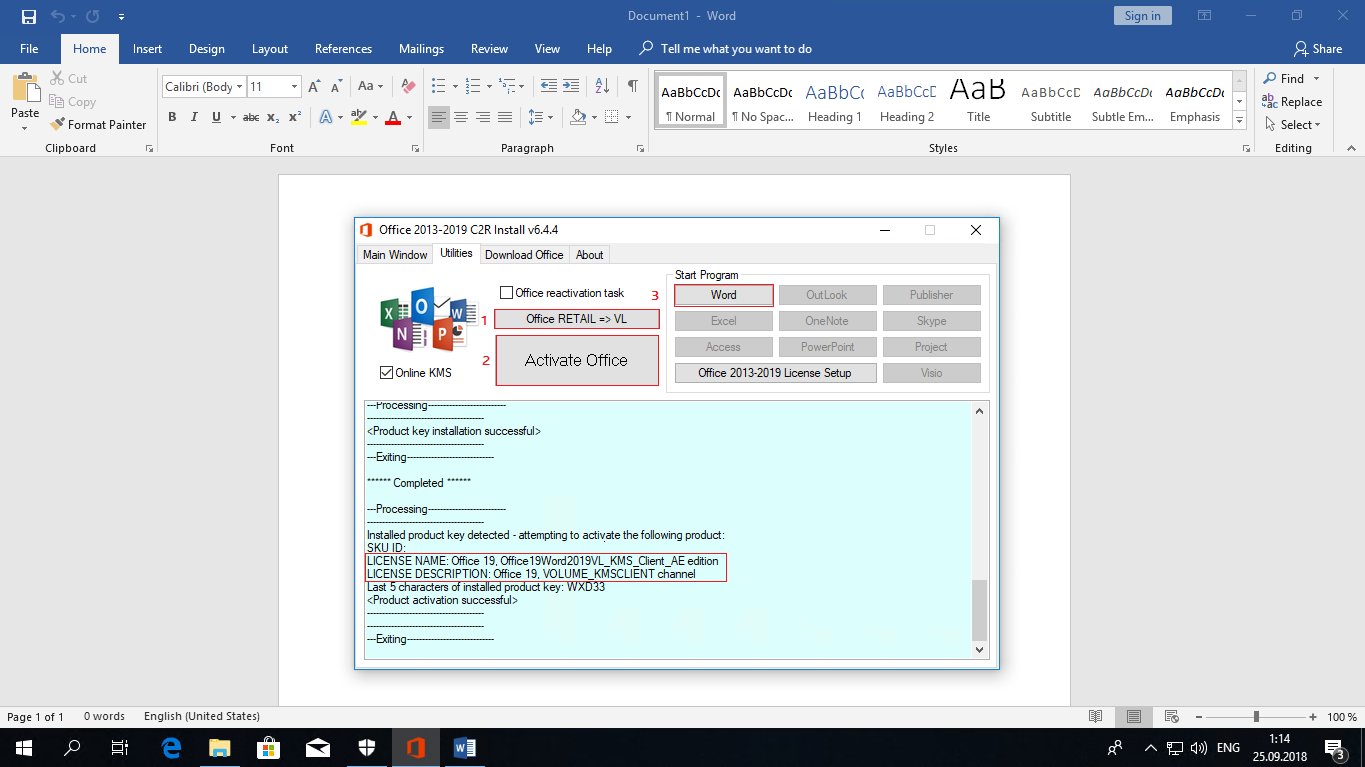Screen dimensions: 1365x767
Task: Open the Change Case dropdown
Action: [371, 87]
